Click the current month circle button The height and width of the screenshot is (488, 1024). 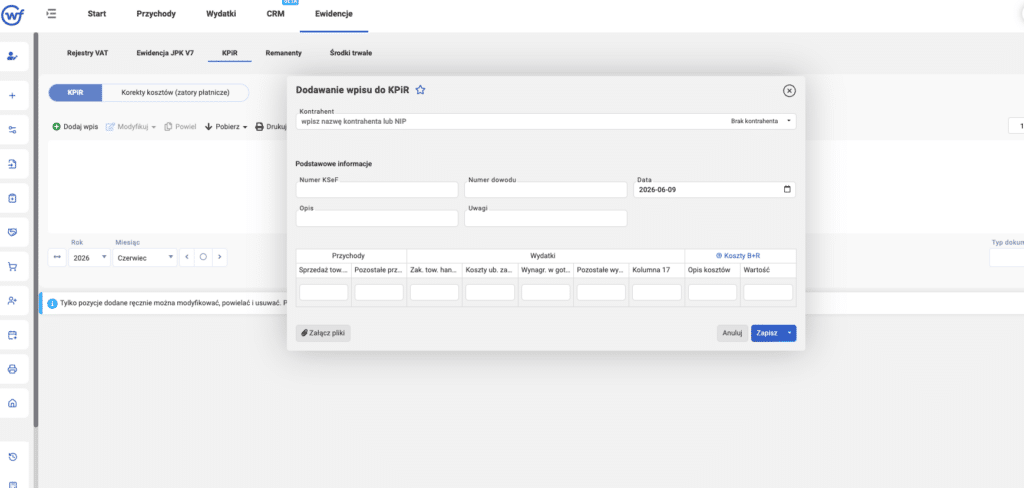tap(203, 257)
